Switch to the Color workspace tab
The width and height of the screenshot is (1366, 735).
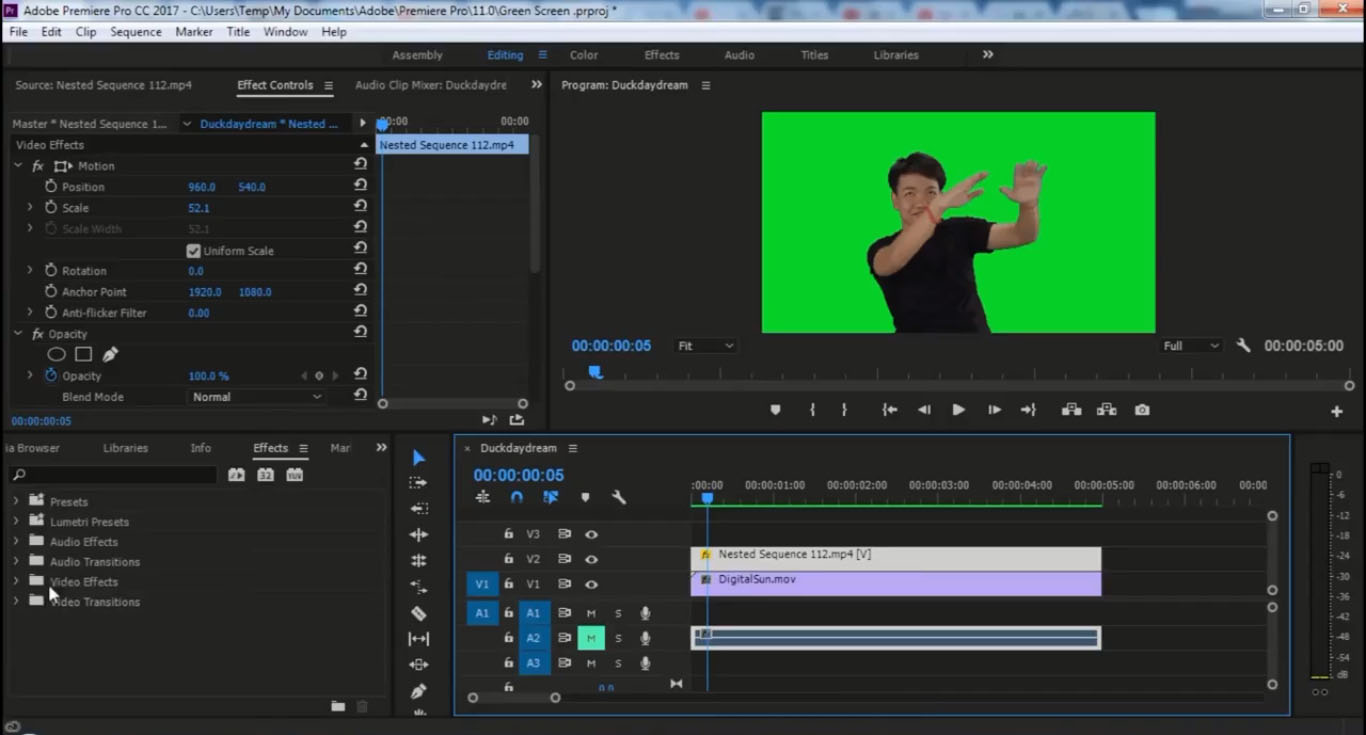(584, 55)
